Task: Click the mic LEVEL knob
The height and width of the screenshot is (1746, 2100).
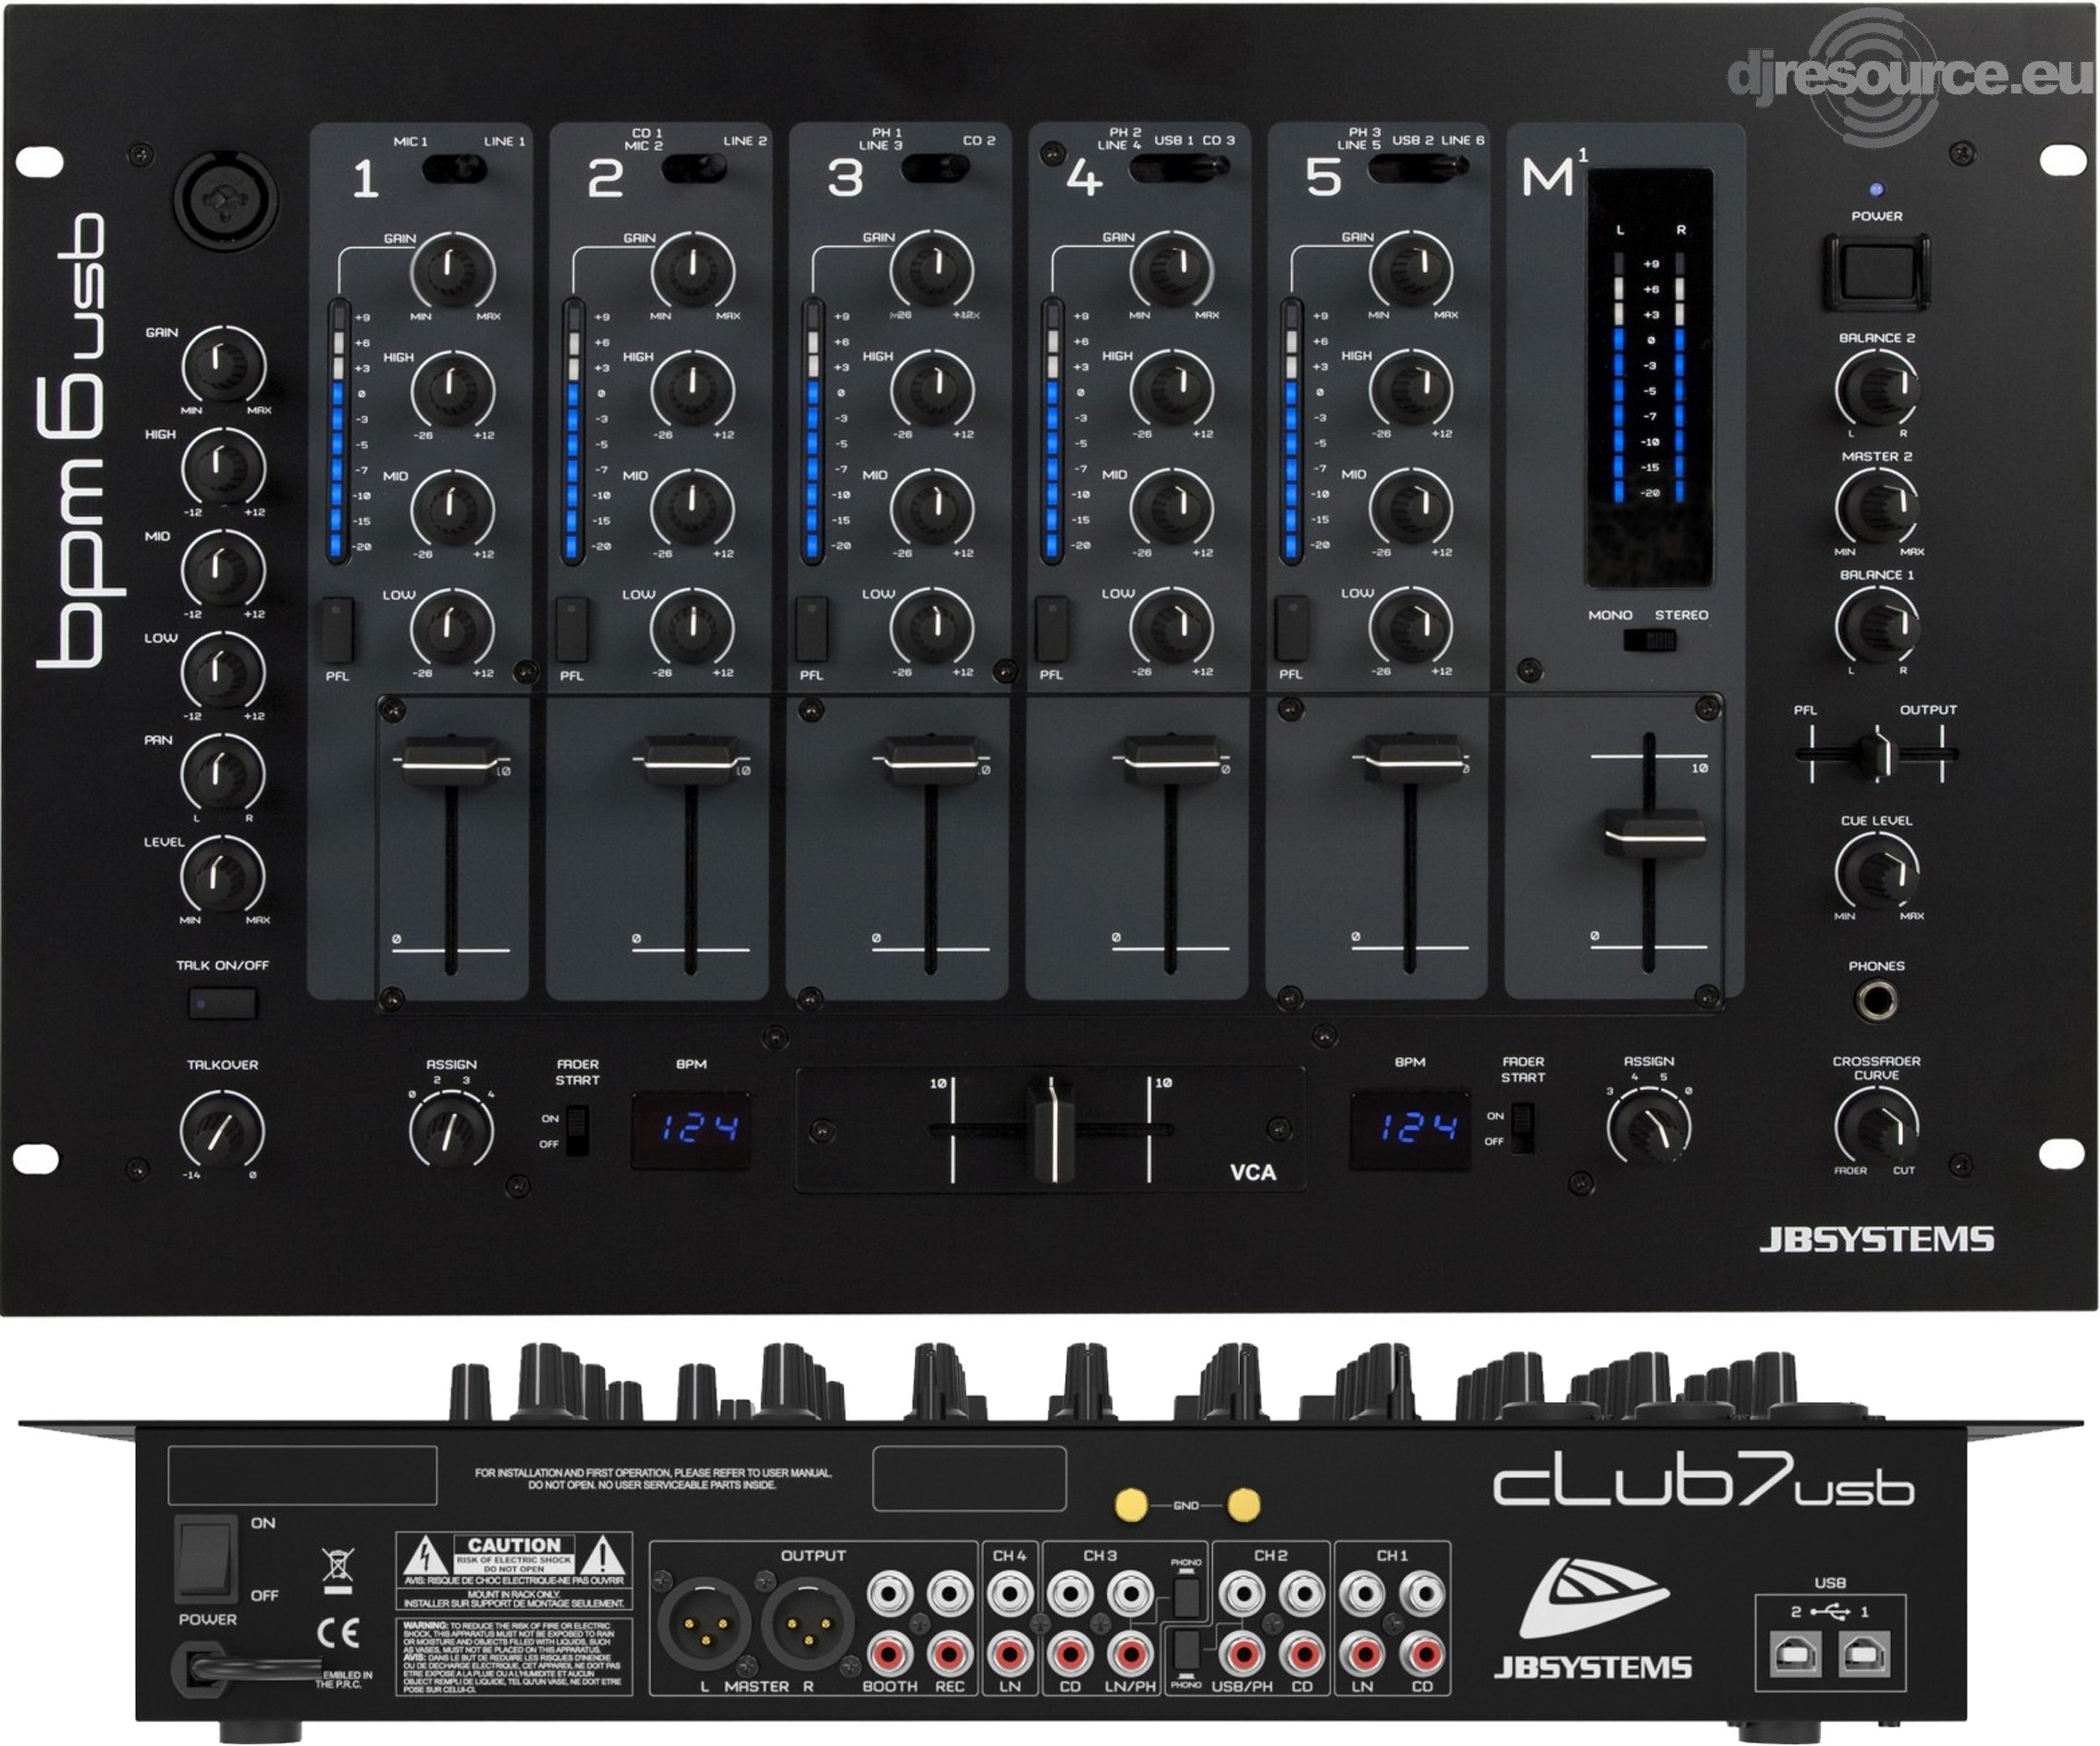Action: (x=222, y=875)
